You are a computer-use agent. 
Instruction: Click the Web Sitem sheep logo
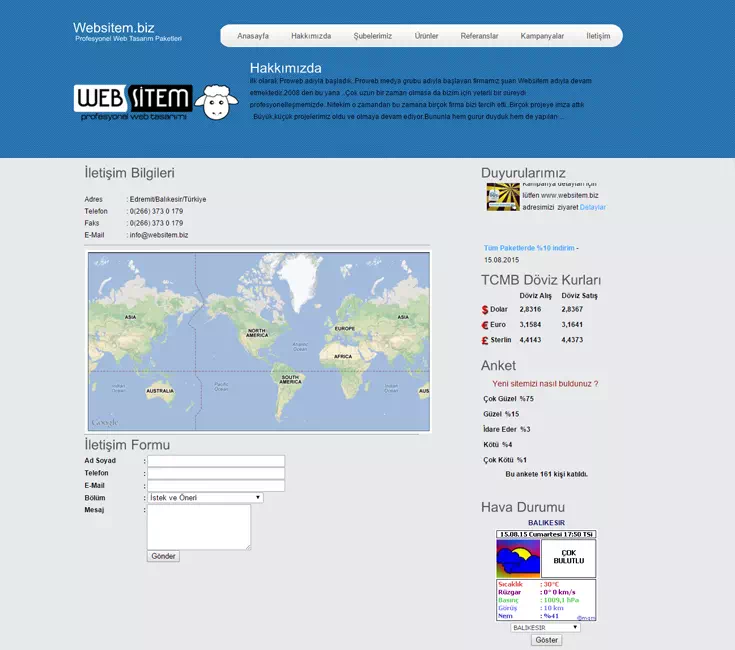(x=217, y=102)
